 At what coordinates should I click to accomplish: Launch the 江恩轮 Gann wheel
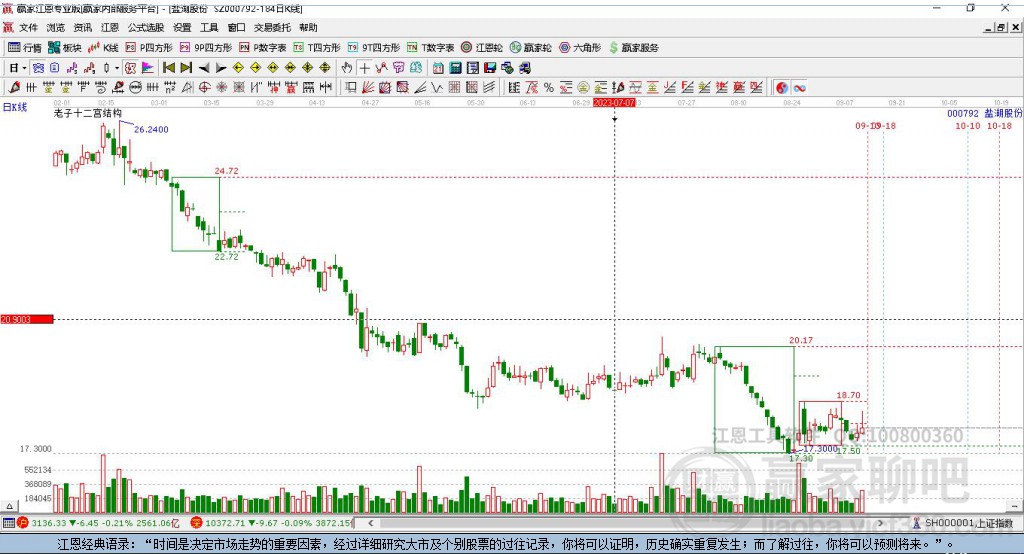click(x=482, y=48)
